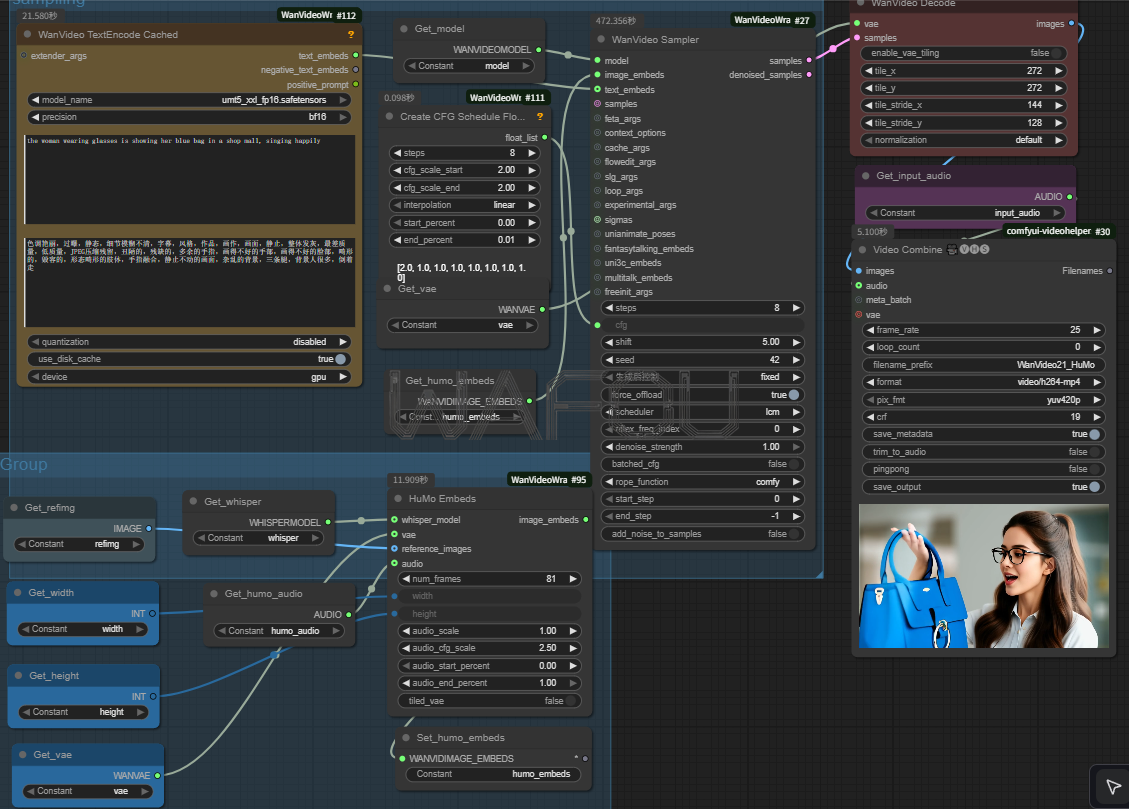Screen dimensions: 1129x809
Task: Collapse the HuMo Embeds node via its title dot
Action: click(397, 499)
